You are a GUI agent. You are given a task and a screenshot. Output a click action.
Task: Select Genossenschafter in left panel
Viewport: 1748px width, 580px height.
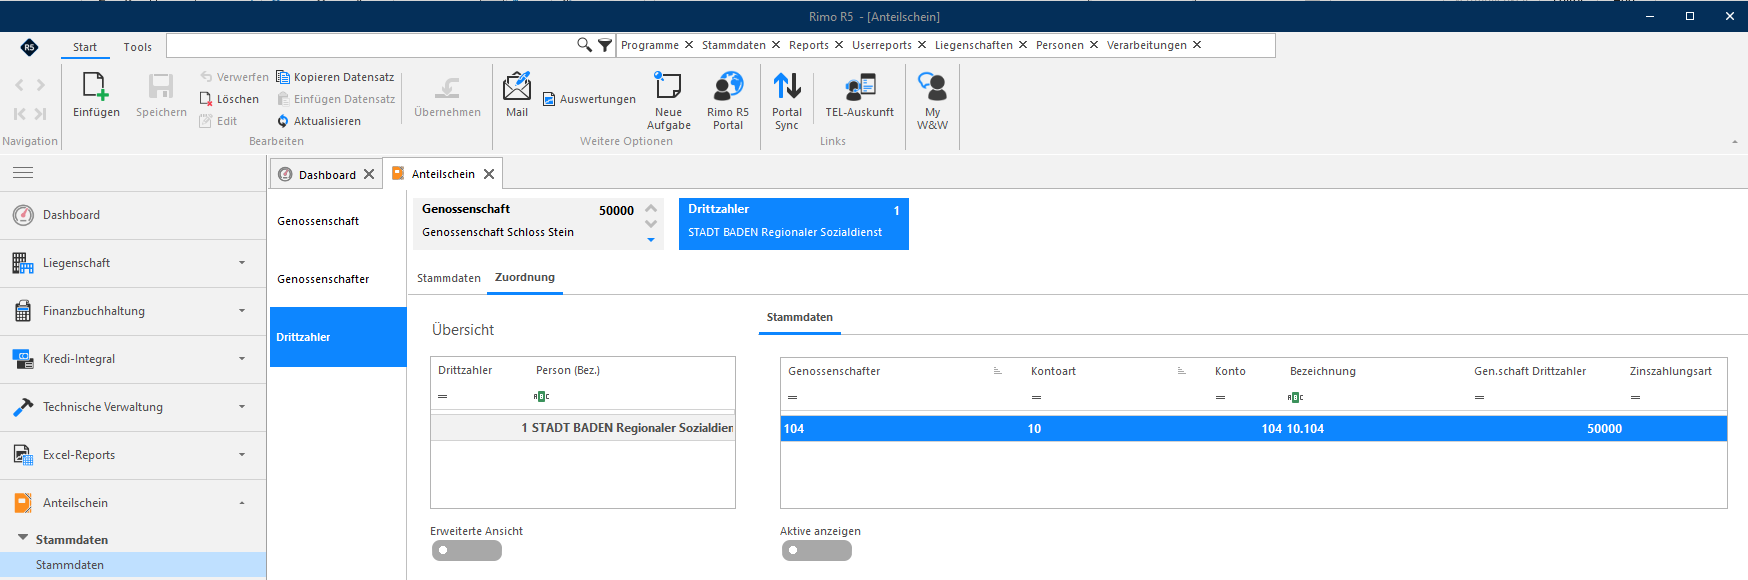coord(338,279)
